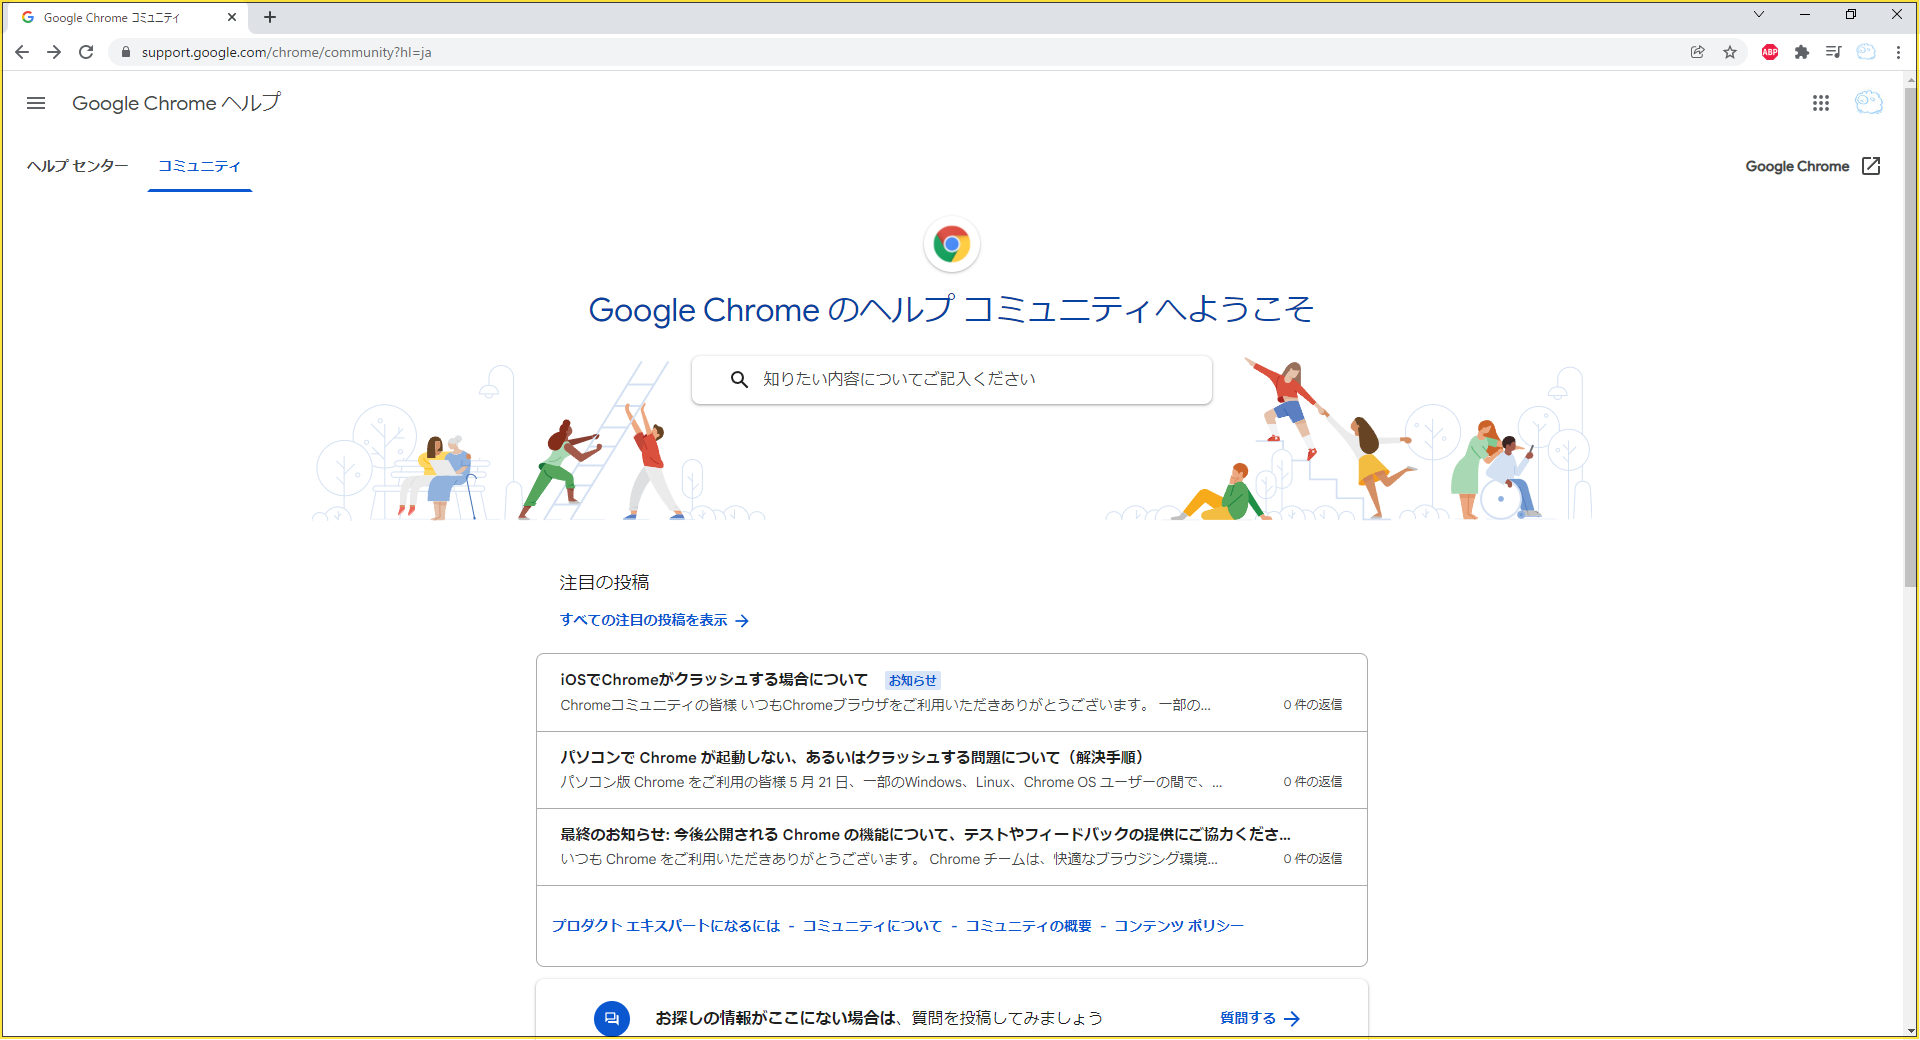Focus the community search field
The image size is (1920, 1040).
(x=952, y=380)
